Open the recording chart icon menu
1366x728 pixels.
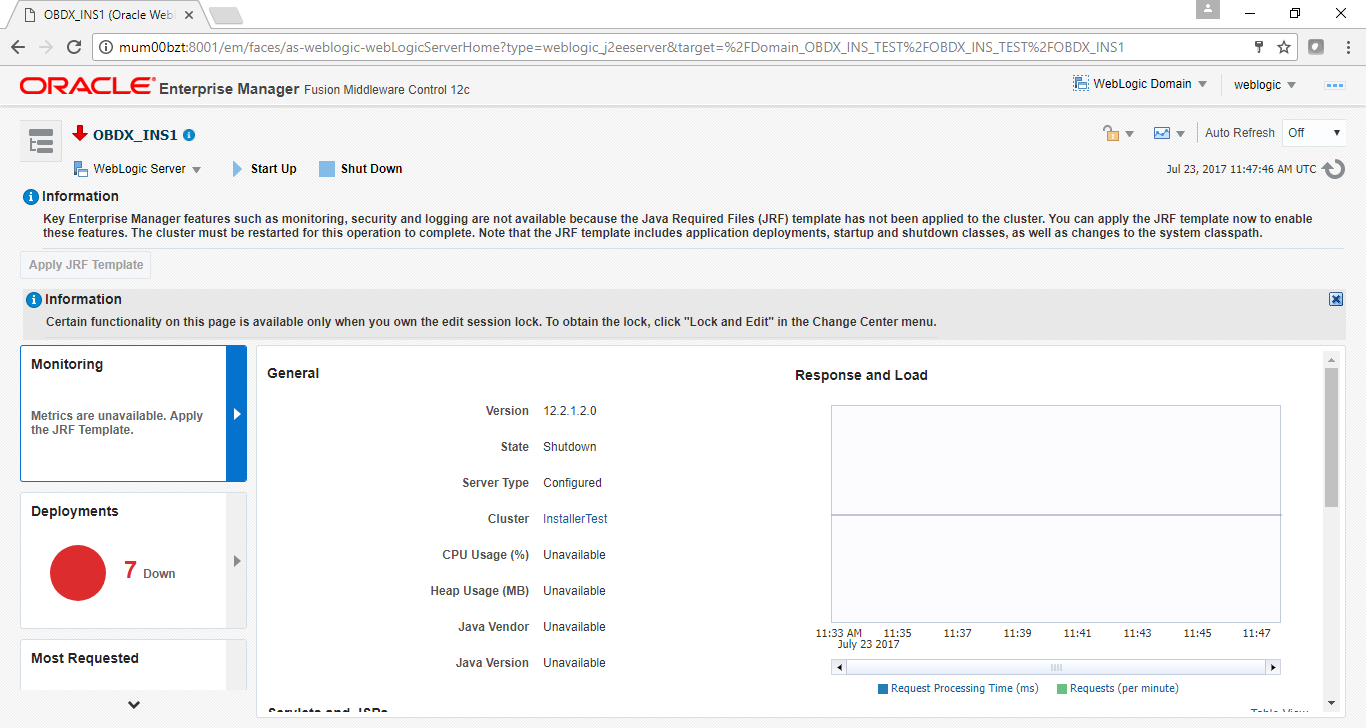(x=1162, y=133)
